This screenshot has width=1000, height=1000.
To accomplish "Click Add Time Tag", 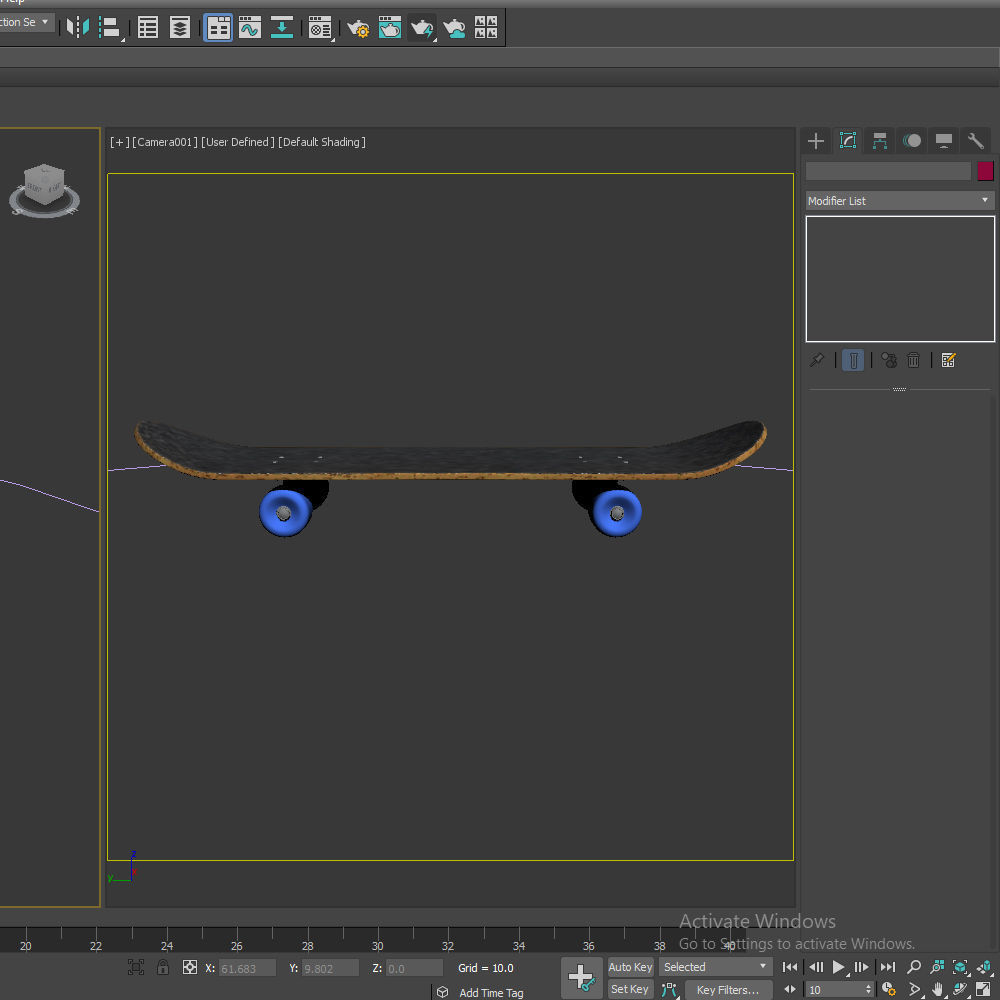I will [491, 992].
